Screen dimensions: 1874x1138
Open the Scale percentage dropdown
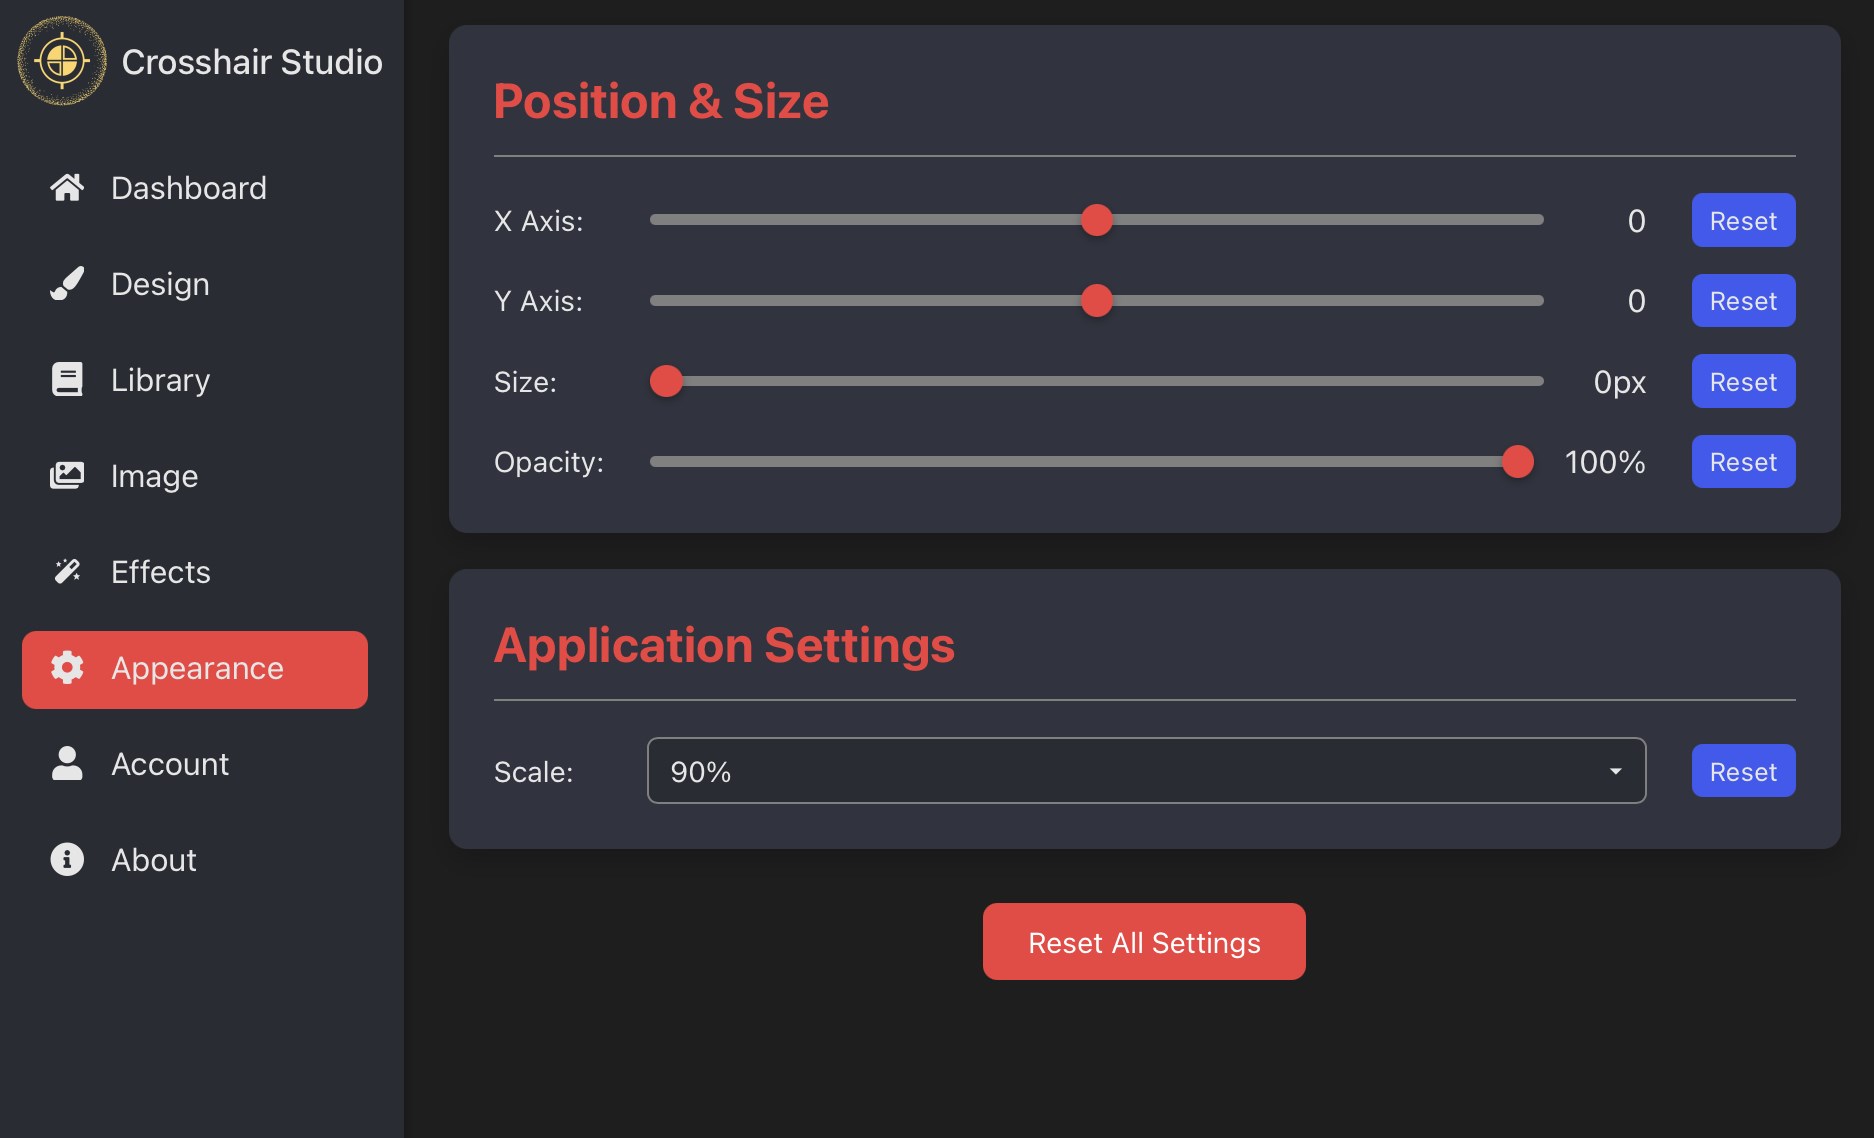[1146, 770]
